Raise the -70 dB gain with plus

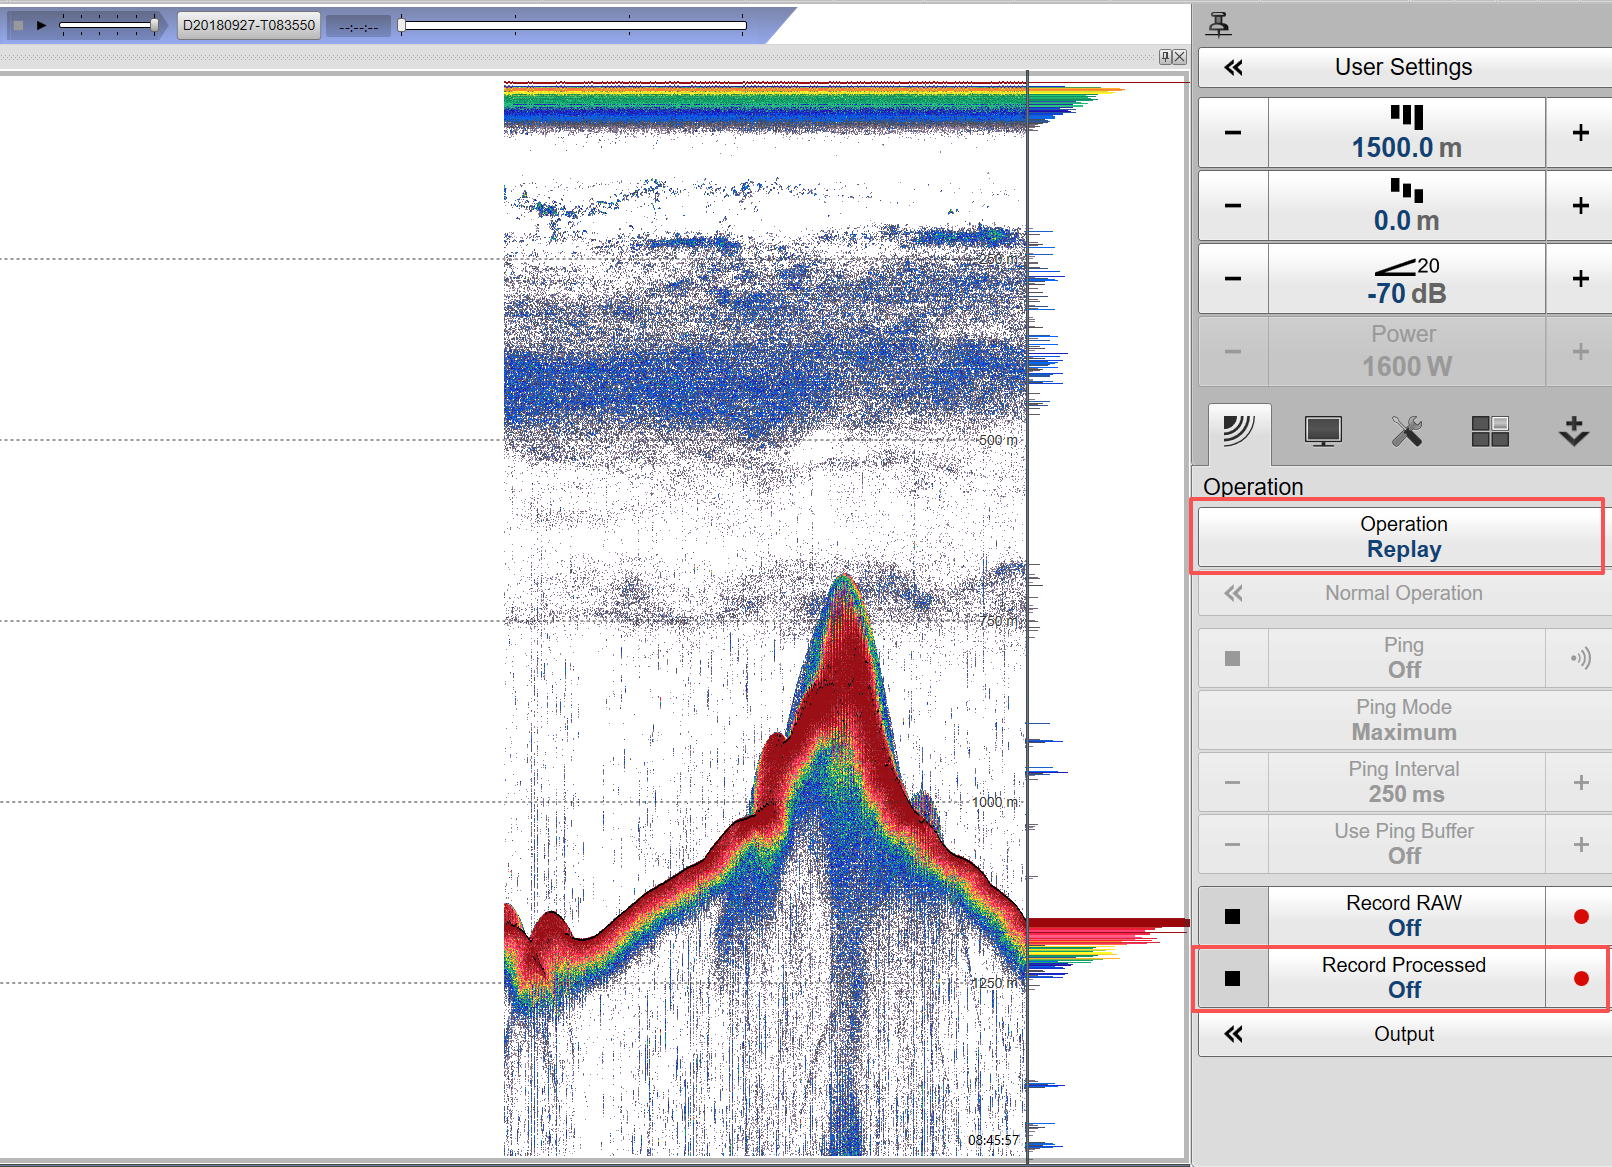[1580, 279]
